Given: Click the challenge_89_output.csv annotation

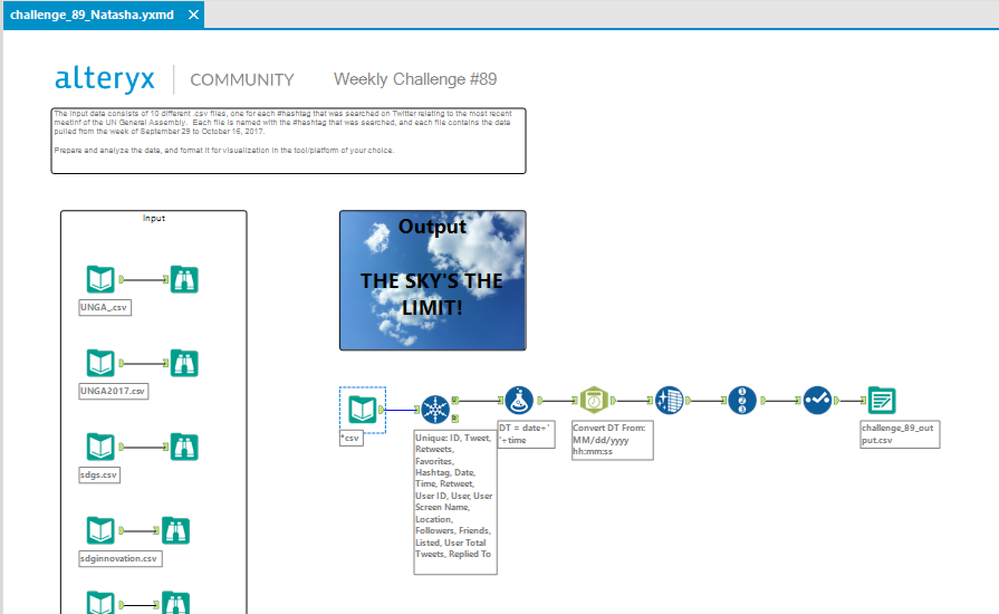Looking at the screenshot, I should tap(900, 434).
